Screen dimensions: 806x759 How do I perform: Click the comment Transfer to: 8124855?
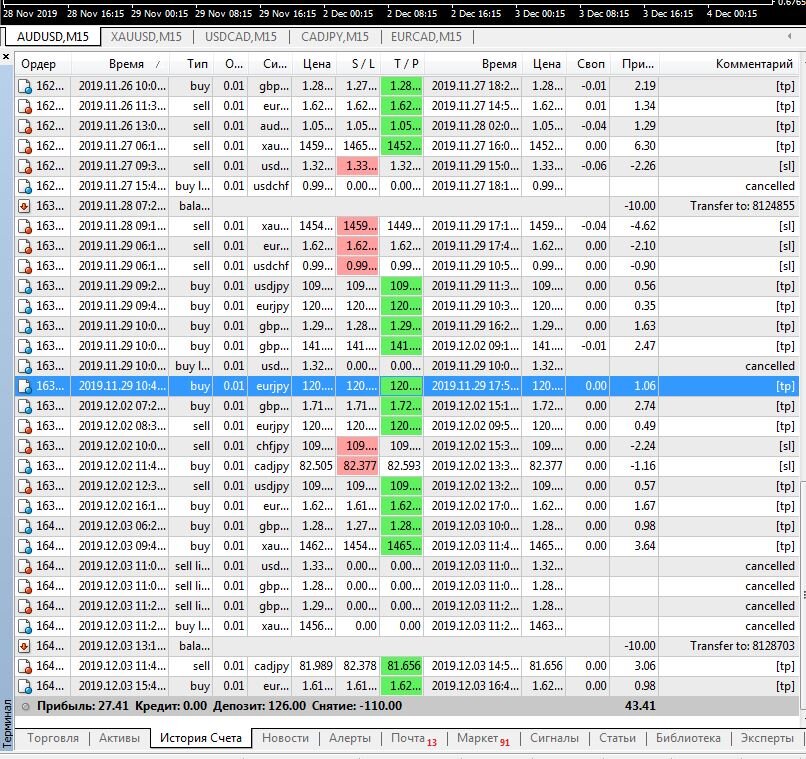click(x=742, y=206)
